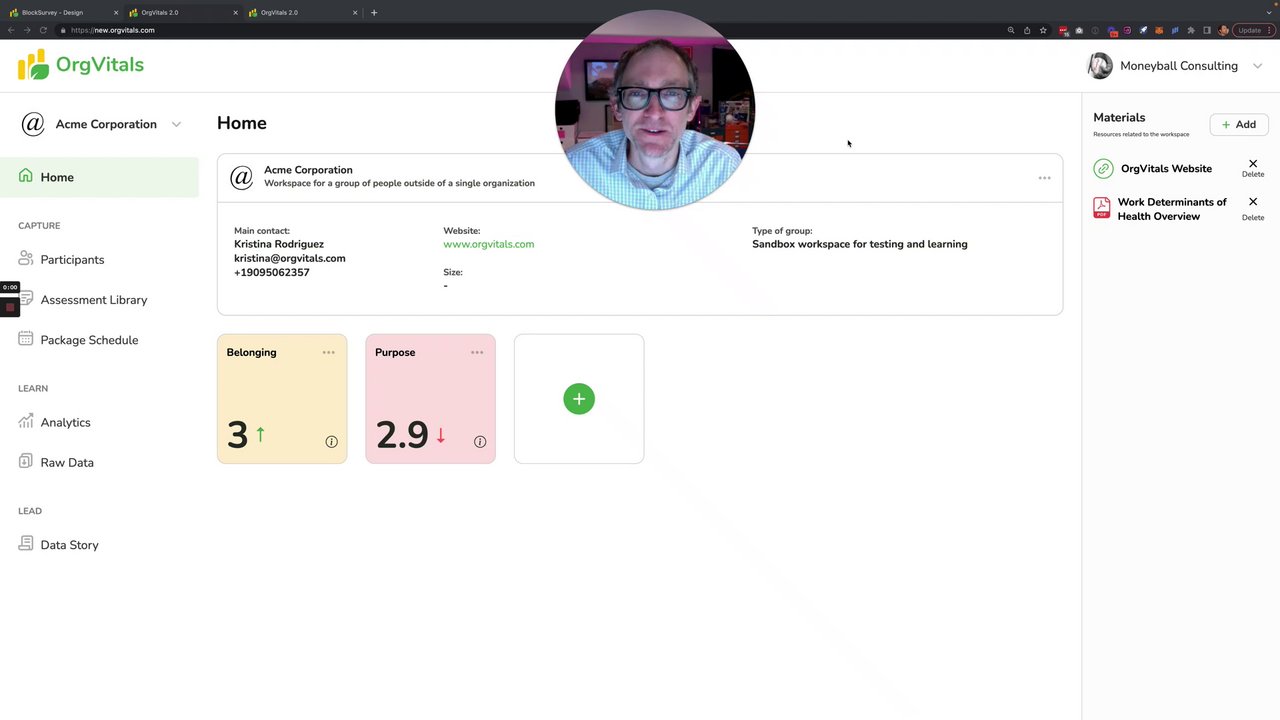Image resolution: width=1280 pixels, height=720 pixels.
Task: Delete the OrgVitals Website material
Action: point(1253,168)
